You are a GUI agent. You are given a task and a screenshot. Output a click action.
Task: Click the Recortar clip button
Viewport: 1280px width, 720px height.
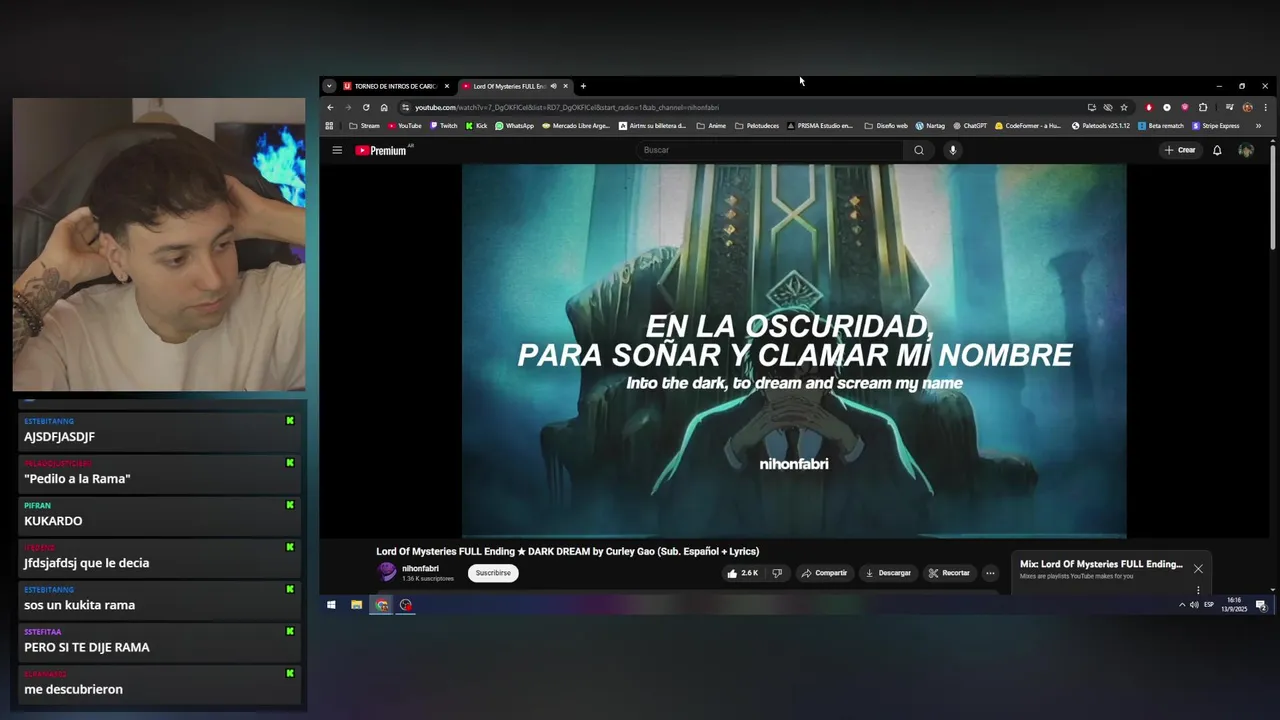949,573
